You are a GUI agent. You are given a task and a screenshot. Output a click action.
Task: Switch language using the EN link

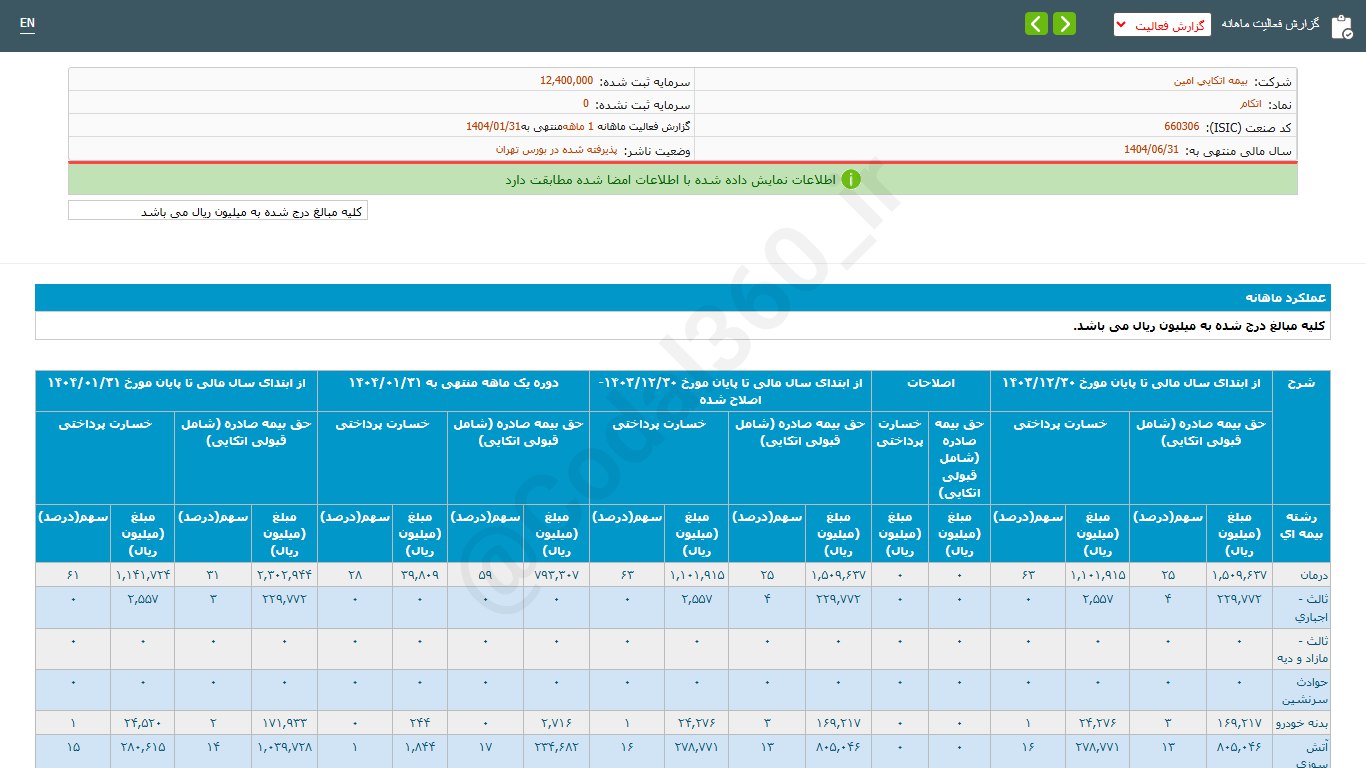[27, 23]
